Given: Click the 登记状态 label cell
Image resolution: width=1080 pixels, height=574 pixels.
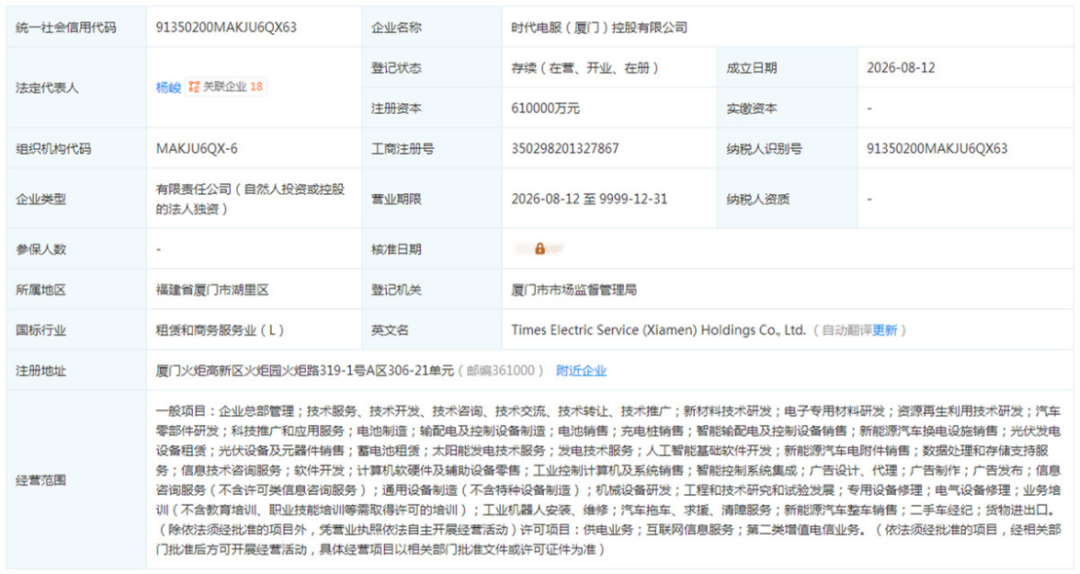Looking at the screenshot, I should coord(432,68).
